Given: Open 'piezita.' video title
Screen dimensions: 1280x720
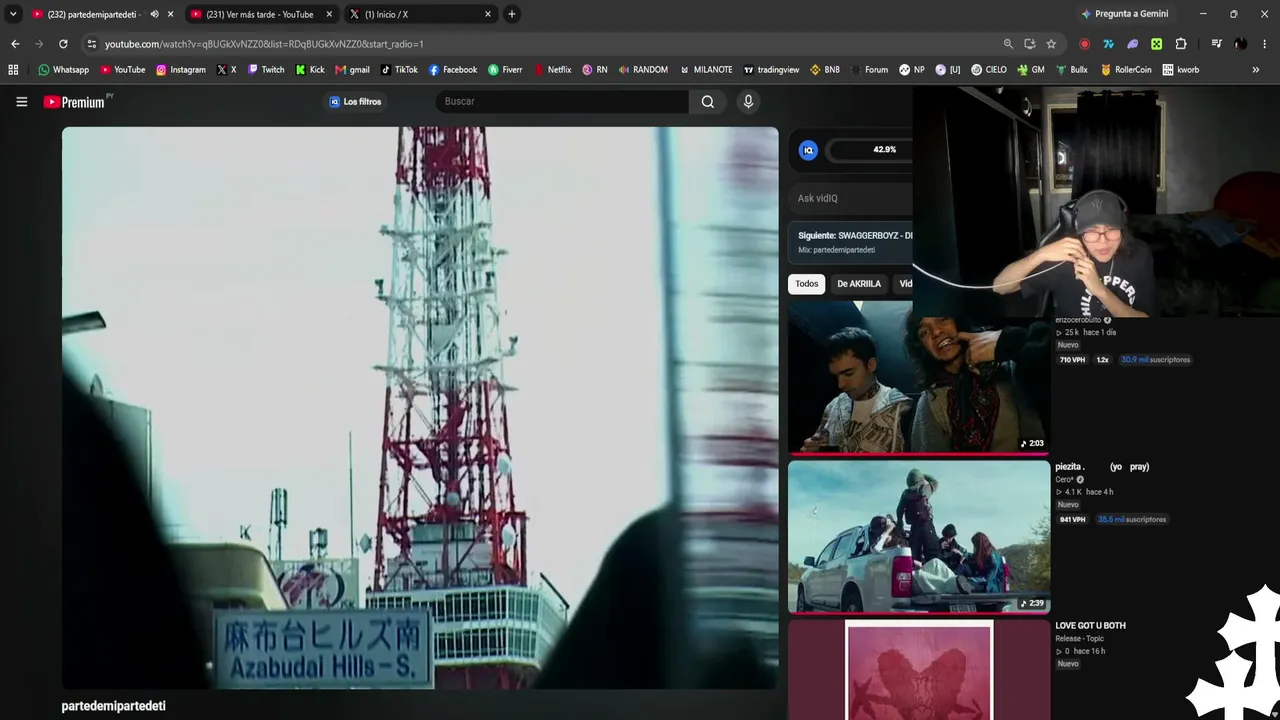Looking at the screenshot, I should point(1102,467).
